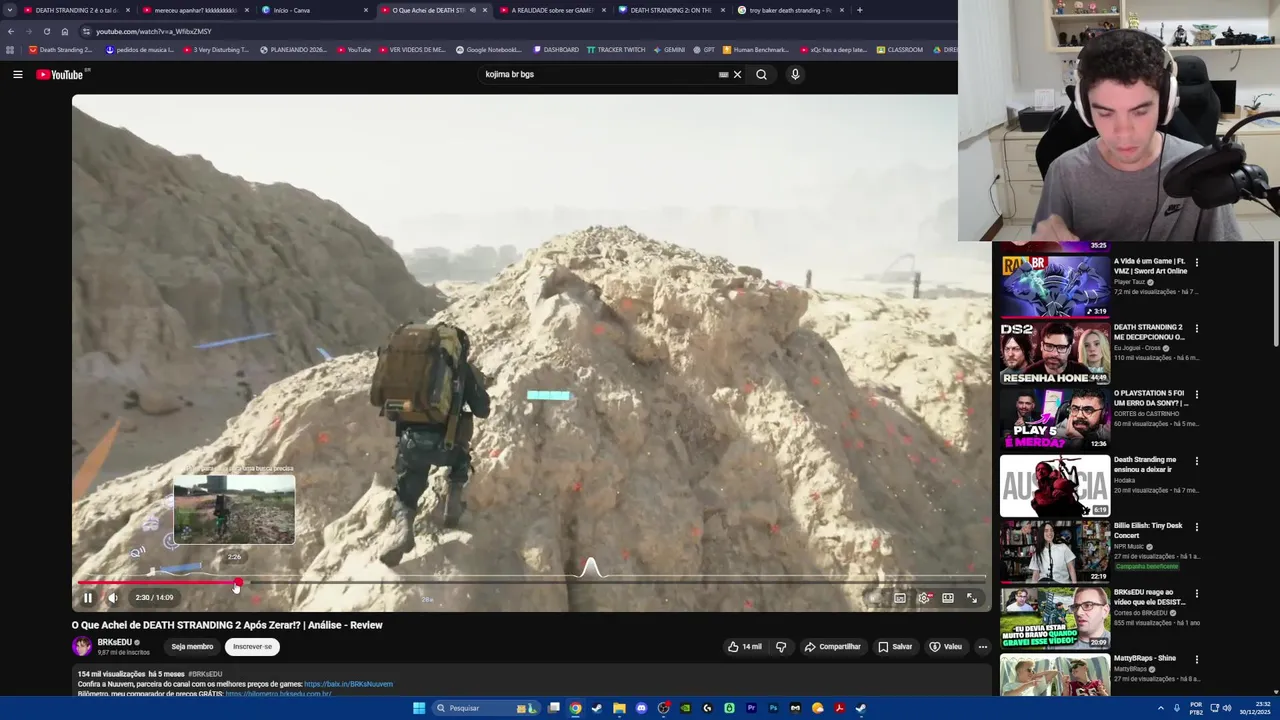Viewport: 1280px width, 720px height.
Task: Open the on-screen keyboard icon in the search box
Action: pos(723,74)
